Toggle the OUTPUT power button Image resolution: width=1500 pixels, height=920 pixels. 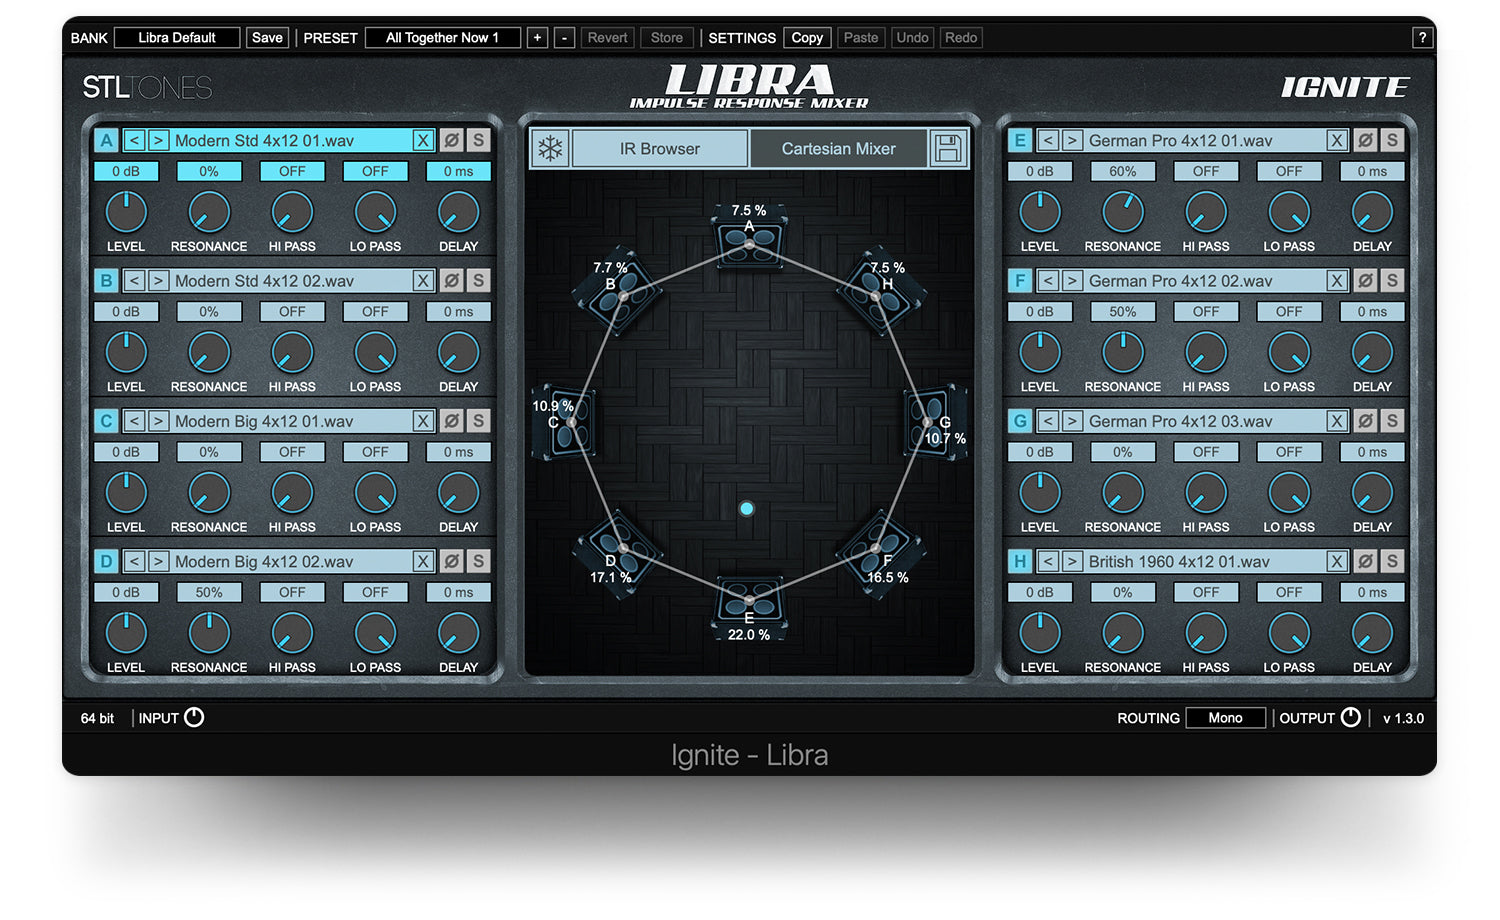[x=1350, y=717]
